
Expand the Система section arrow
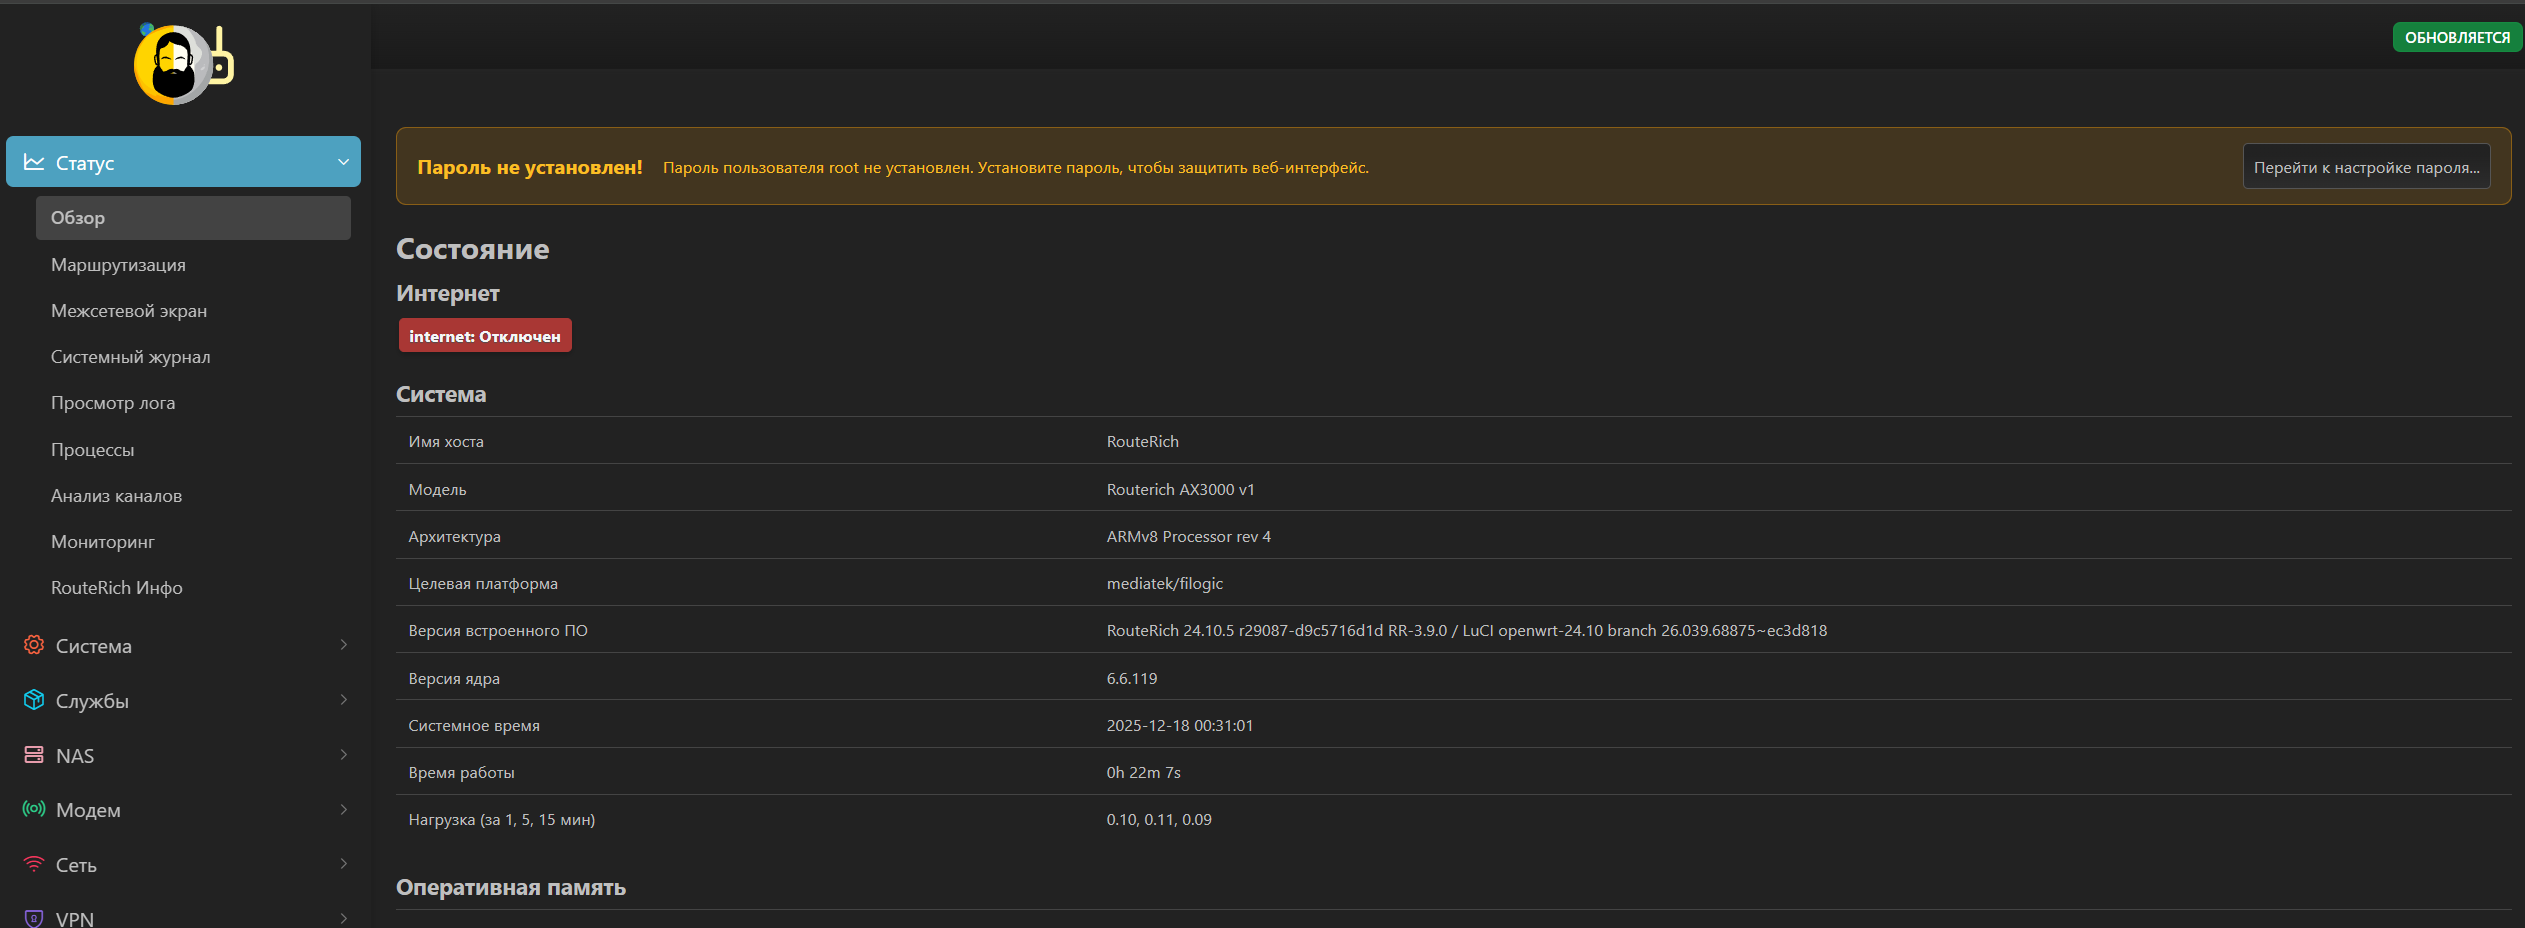point(343,645)
